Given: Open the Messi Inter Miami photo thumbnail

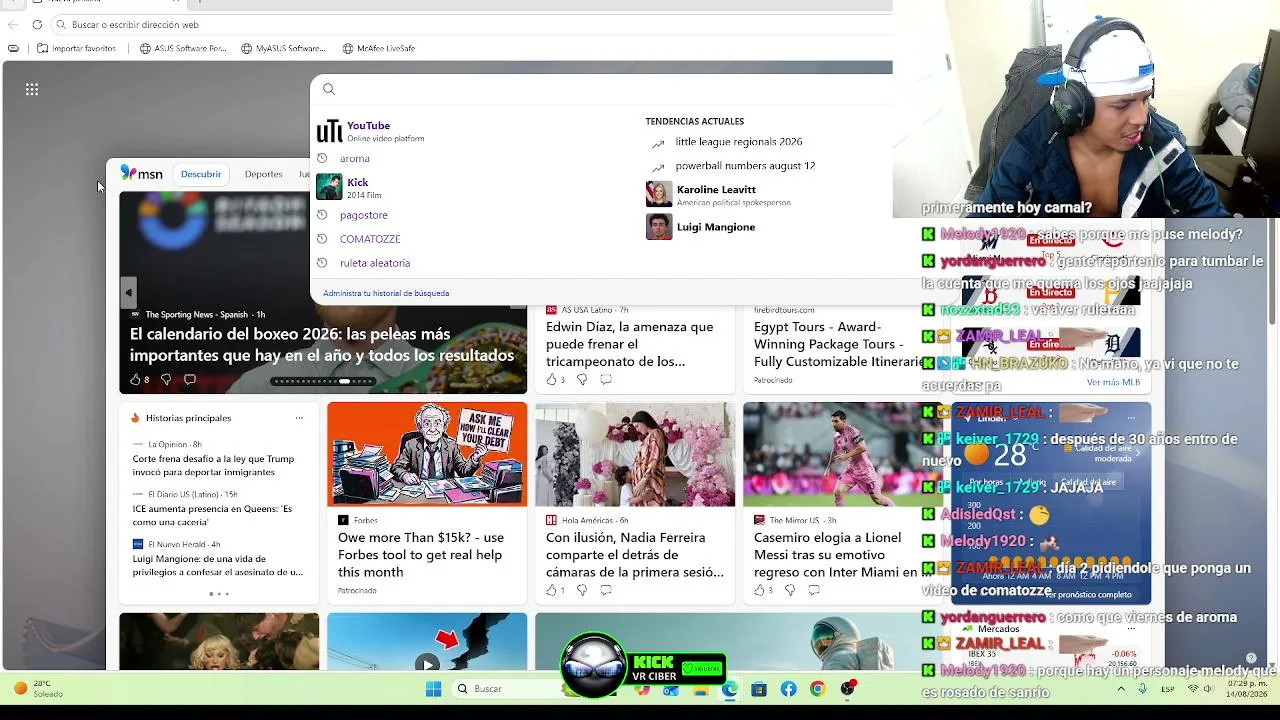Looking at the screenshot, I should 842,455.
